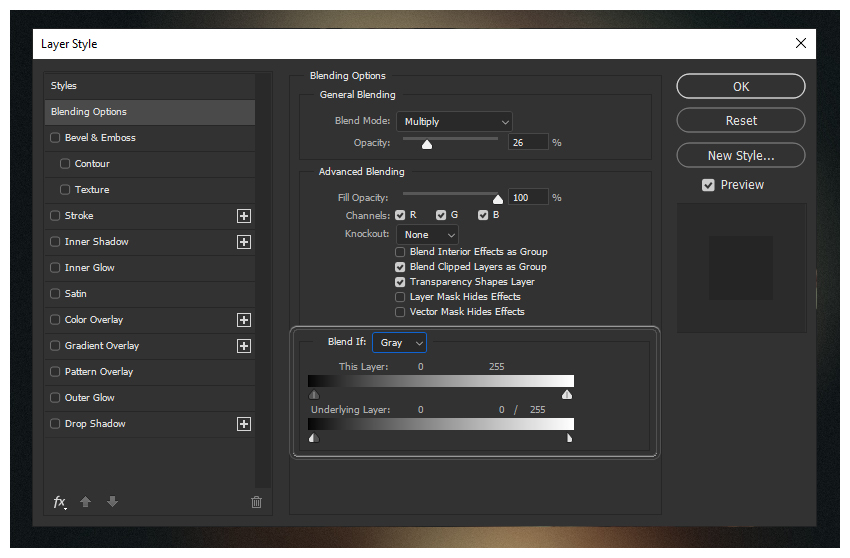The image size is (850, 558).
Task: Add another Gradient Overlay with plus icon
Action: point(244,346)
